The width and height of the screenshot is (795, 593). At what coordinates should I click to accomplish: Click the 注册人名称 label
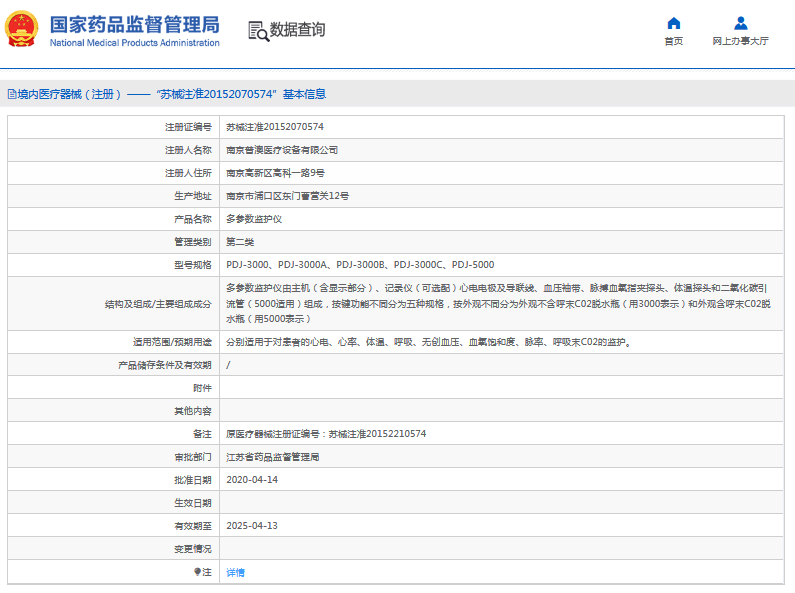188,150
